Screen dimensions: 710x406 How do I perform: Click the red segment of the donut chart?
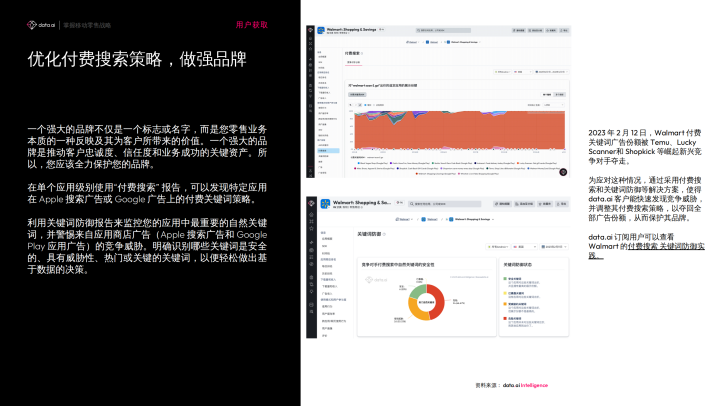point(438,301)
